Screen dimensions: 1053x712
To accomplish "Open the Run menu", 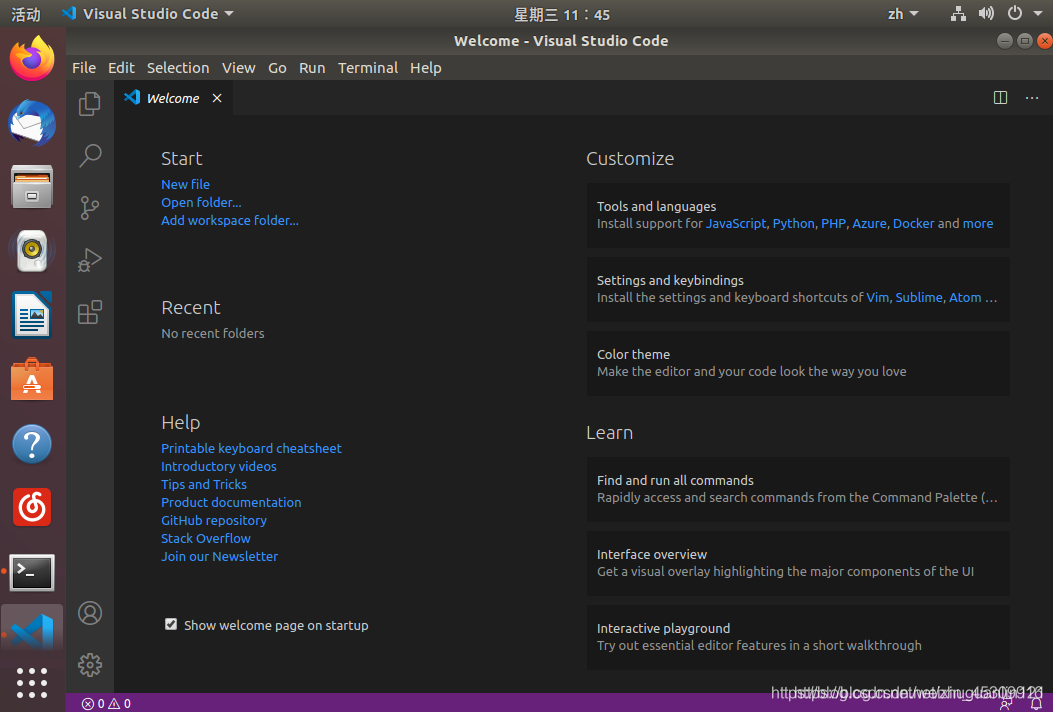I will coord(312,68).
